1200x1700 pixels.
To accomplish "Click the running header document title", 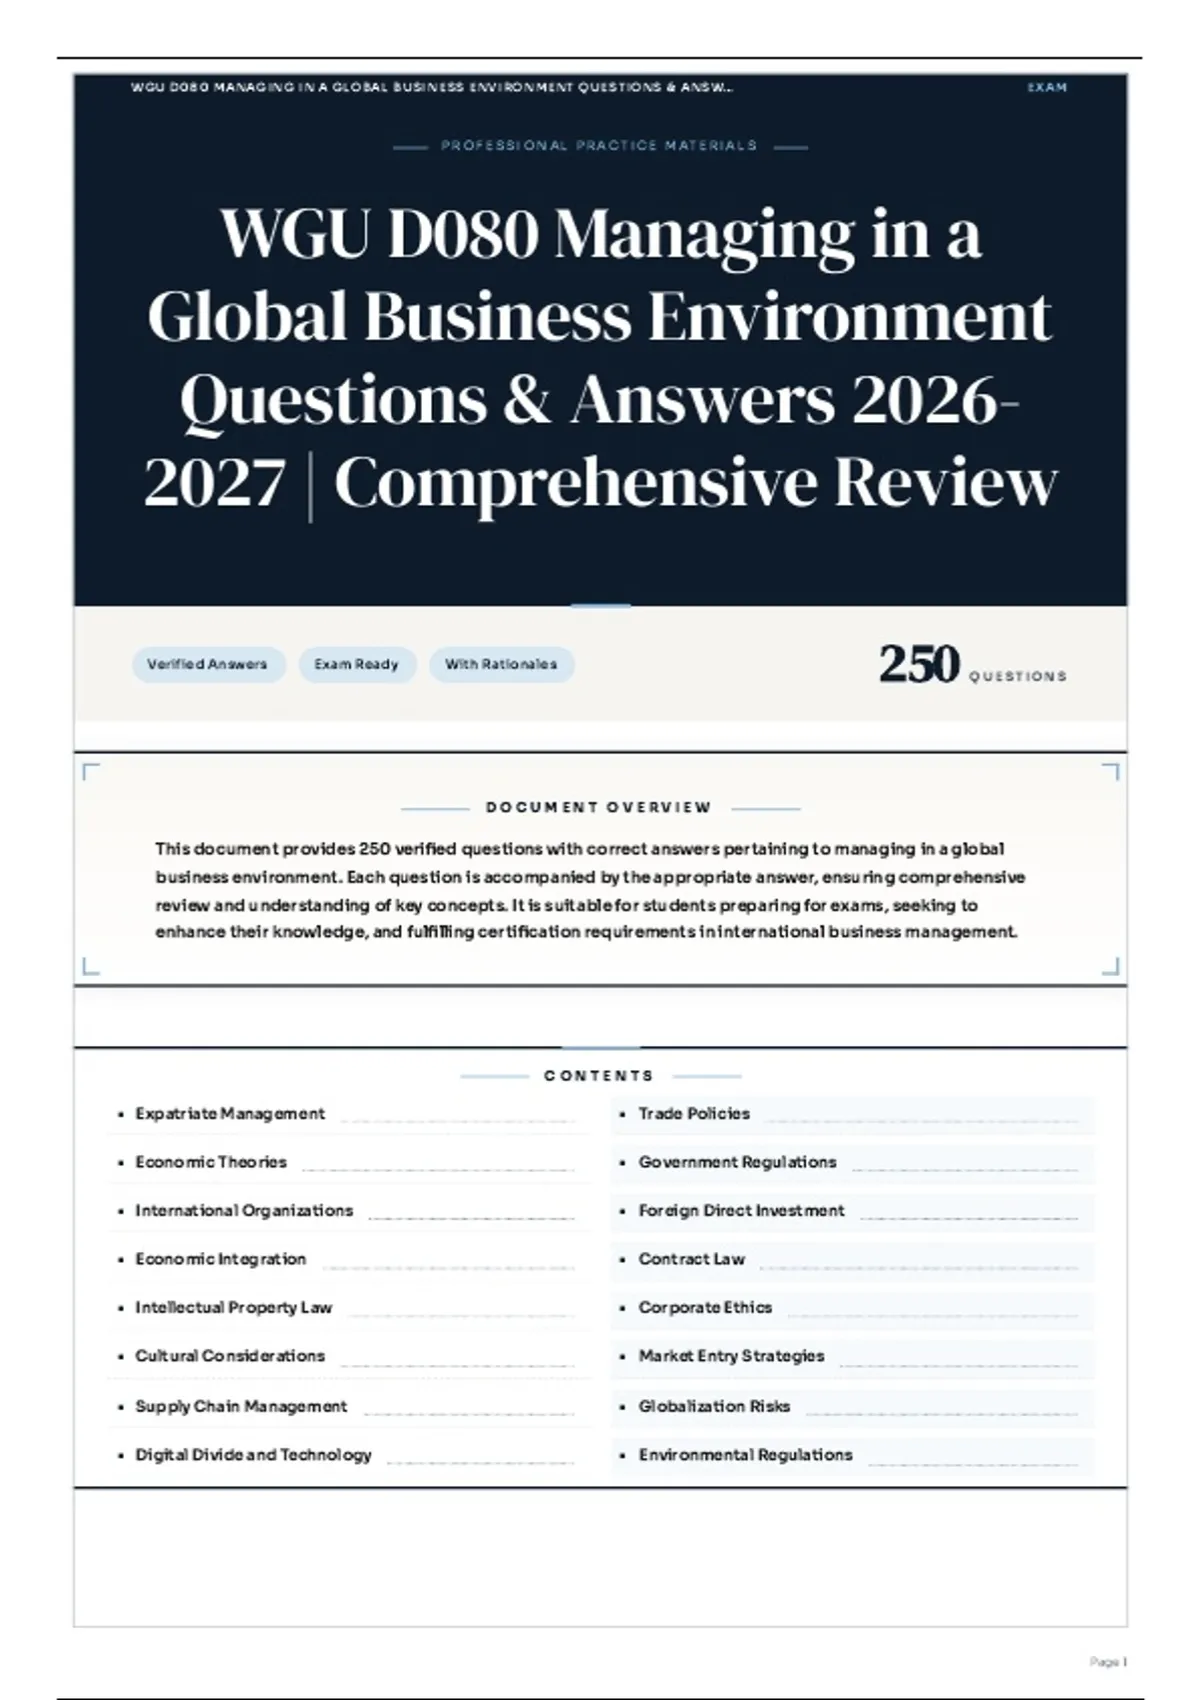I will pos(431,88).
